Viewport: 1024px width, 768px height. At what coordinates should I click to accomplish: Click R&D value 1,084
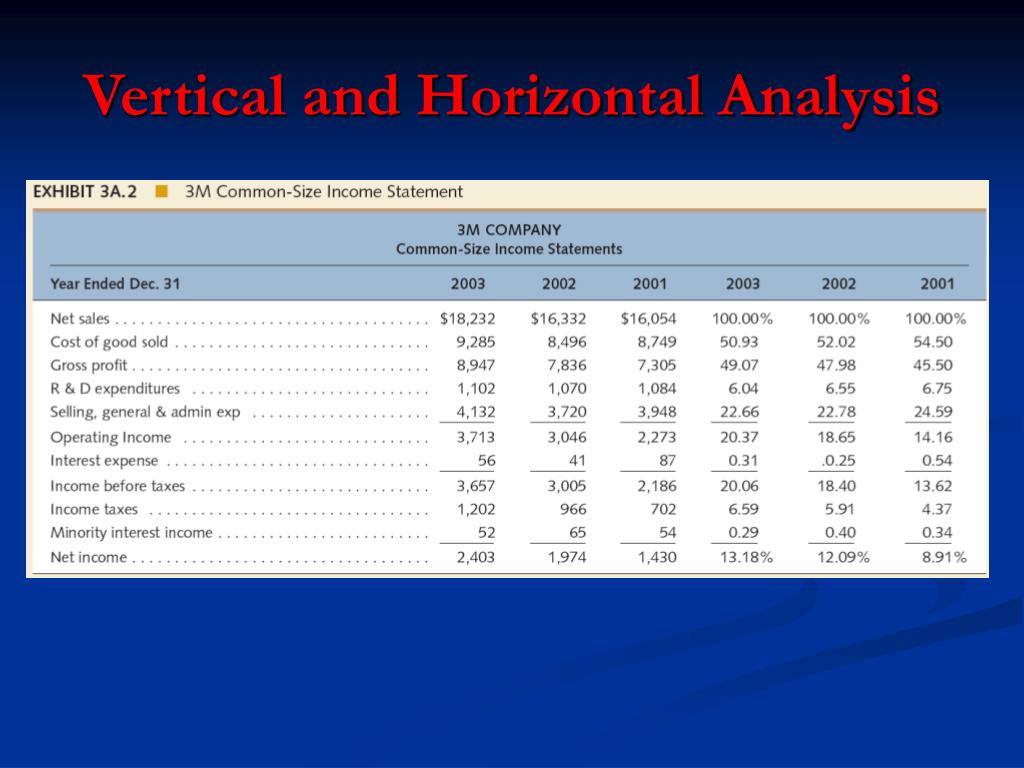pos(657,389)
